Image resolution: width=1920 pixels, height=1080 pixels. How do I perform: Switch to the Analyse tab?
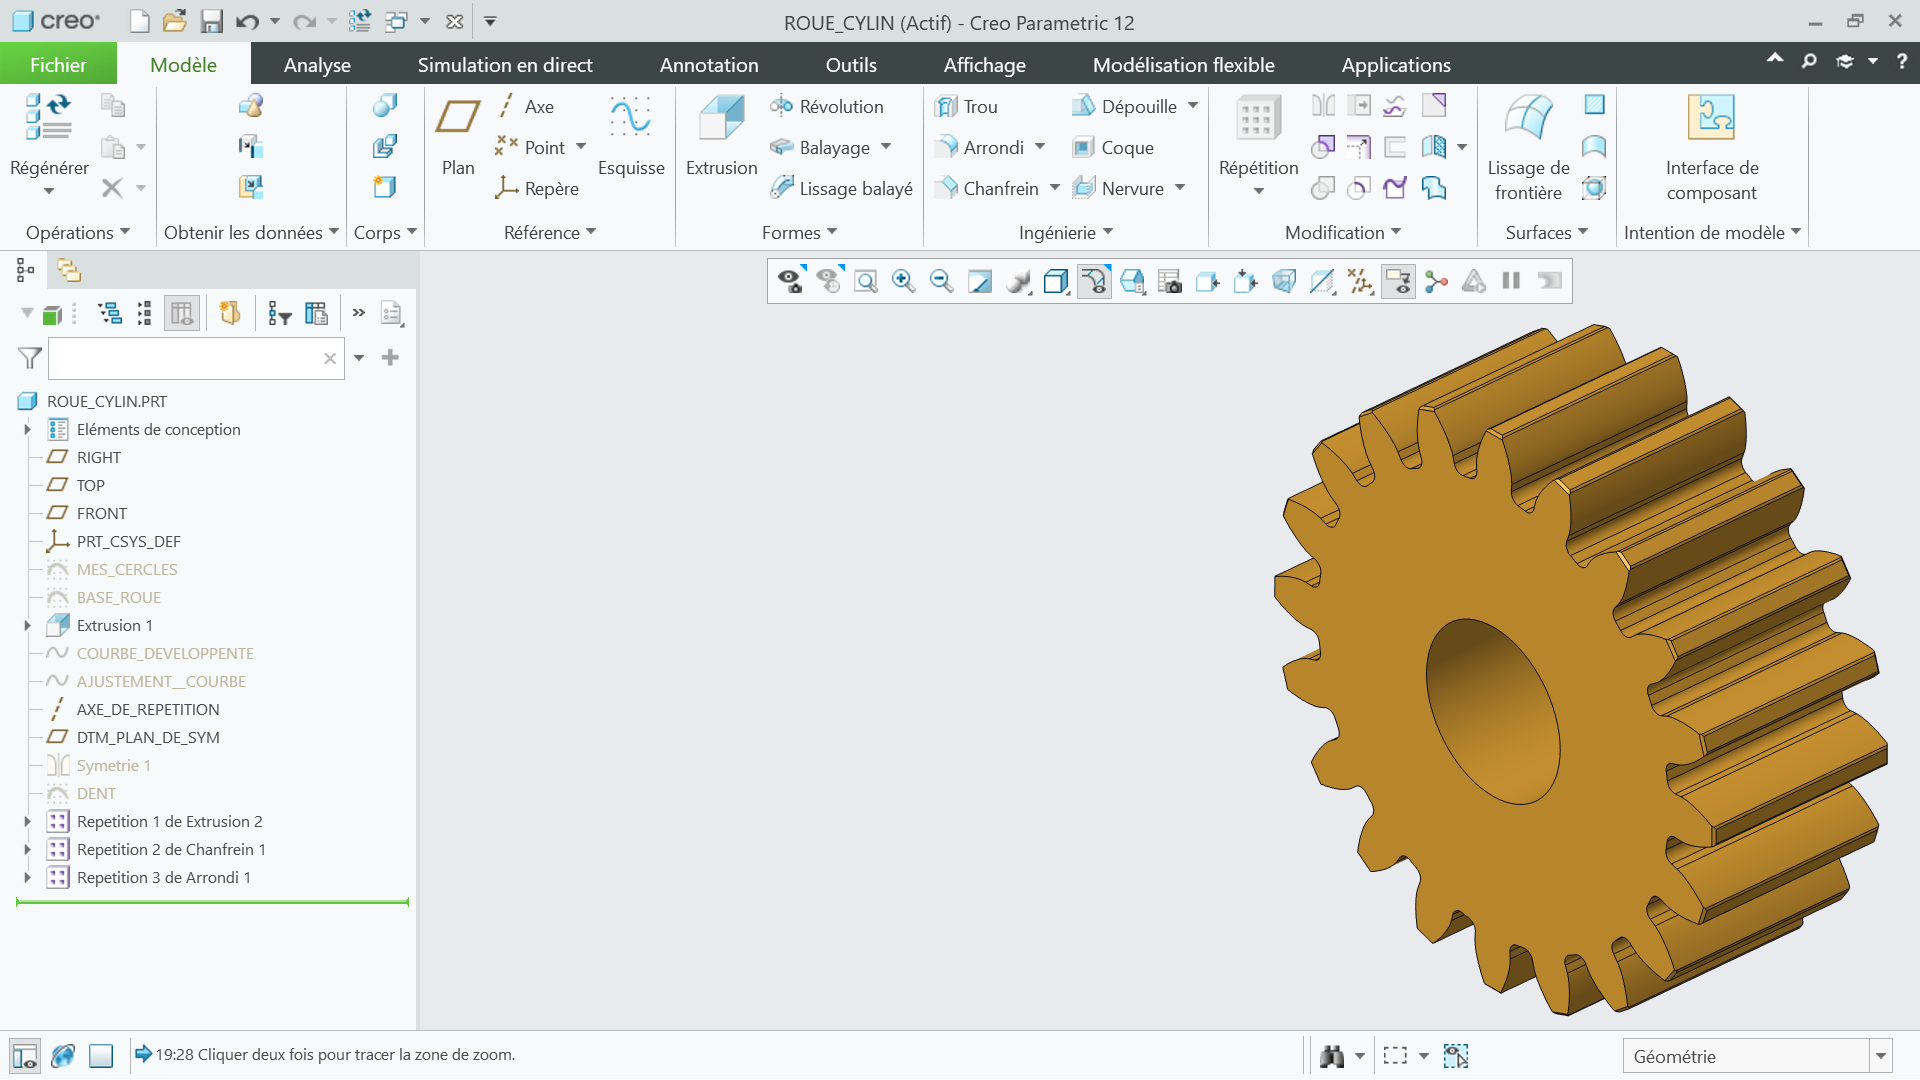click(317, 65)
